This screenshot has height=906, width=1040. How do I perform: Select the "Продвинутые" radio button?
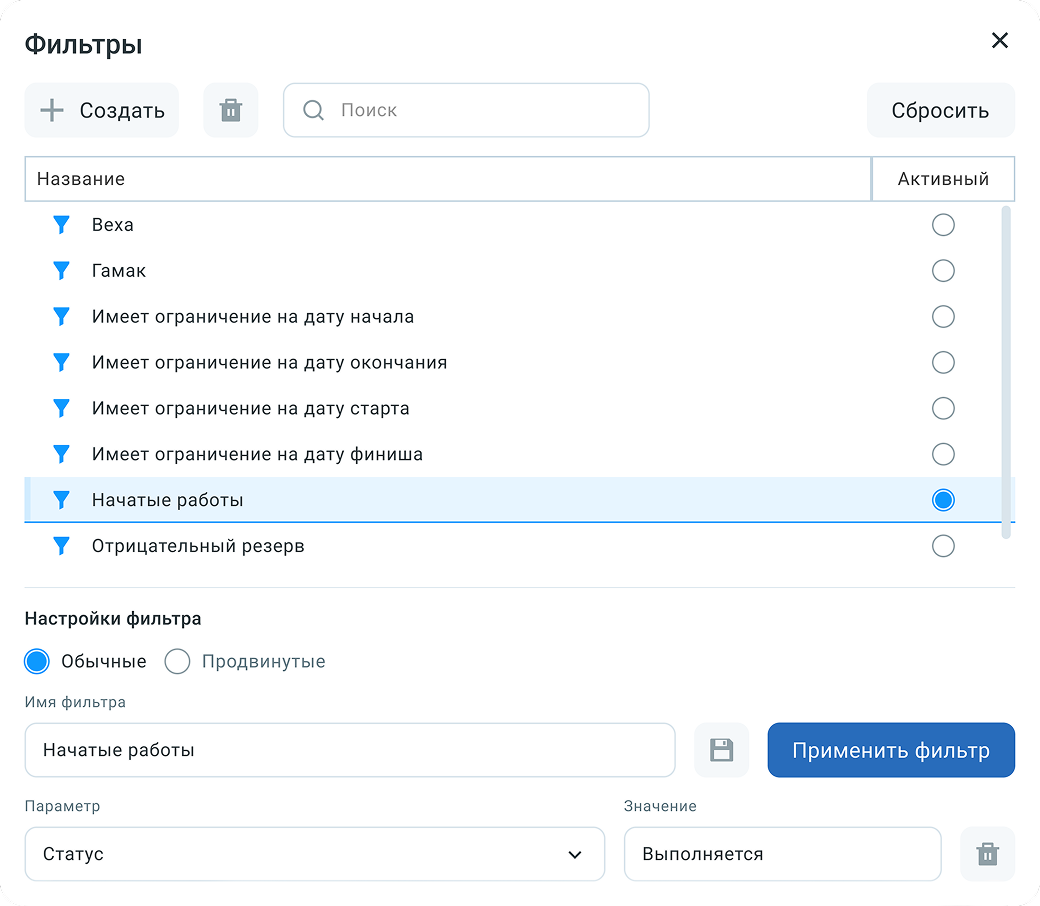tap(177, 661)
